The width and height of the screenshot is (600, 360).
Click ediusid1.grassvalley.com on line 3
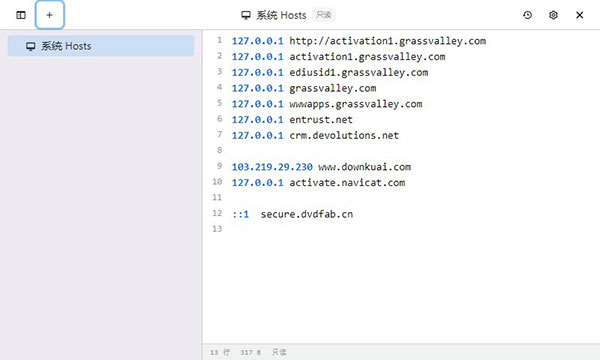(x=359, y=72)
